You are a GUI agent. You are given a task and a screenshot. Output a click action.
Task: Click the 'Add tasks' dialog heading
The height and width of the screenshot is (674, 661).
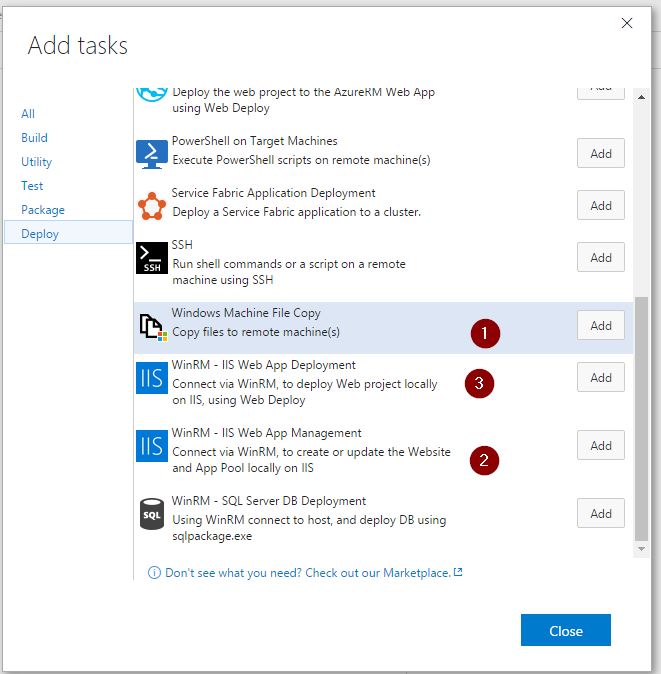click(78, 45)
